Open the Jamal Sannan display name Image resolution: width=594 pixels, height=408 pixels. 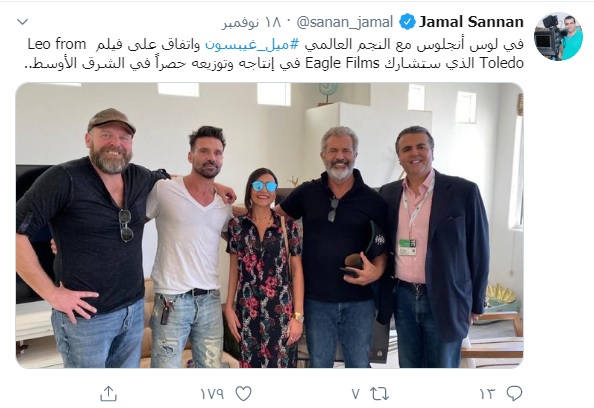coord(471,22)
